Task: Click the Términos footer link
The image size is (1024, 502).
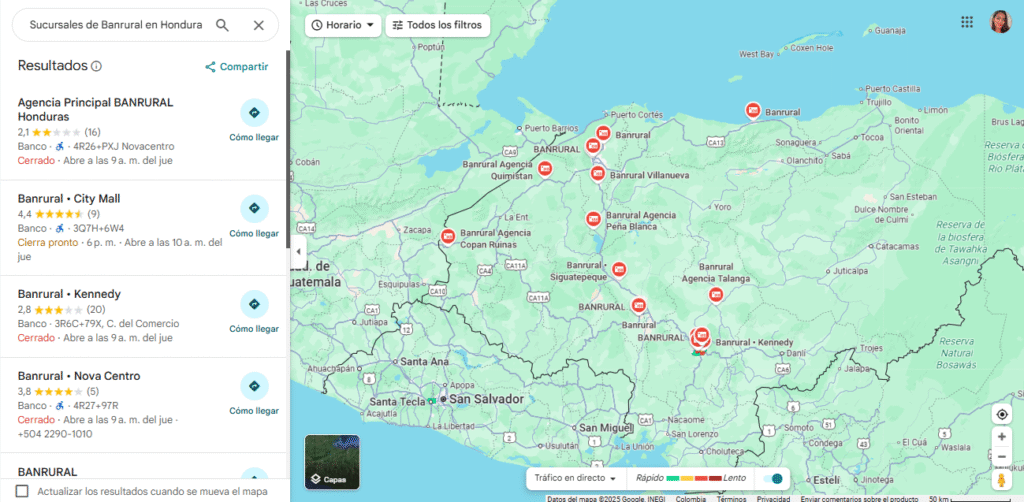Action: 731,499
